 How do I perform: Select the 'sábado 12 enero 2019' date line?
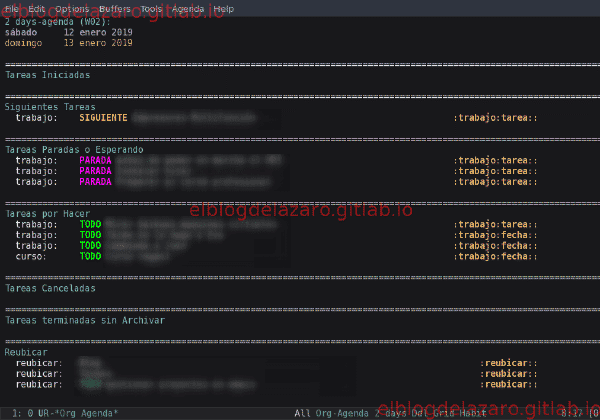[68, 32]
